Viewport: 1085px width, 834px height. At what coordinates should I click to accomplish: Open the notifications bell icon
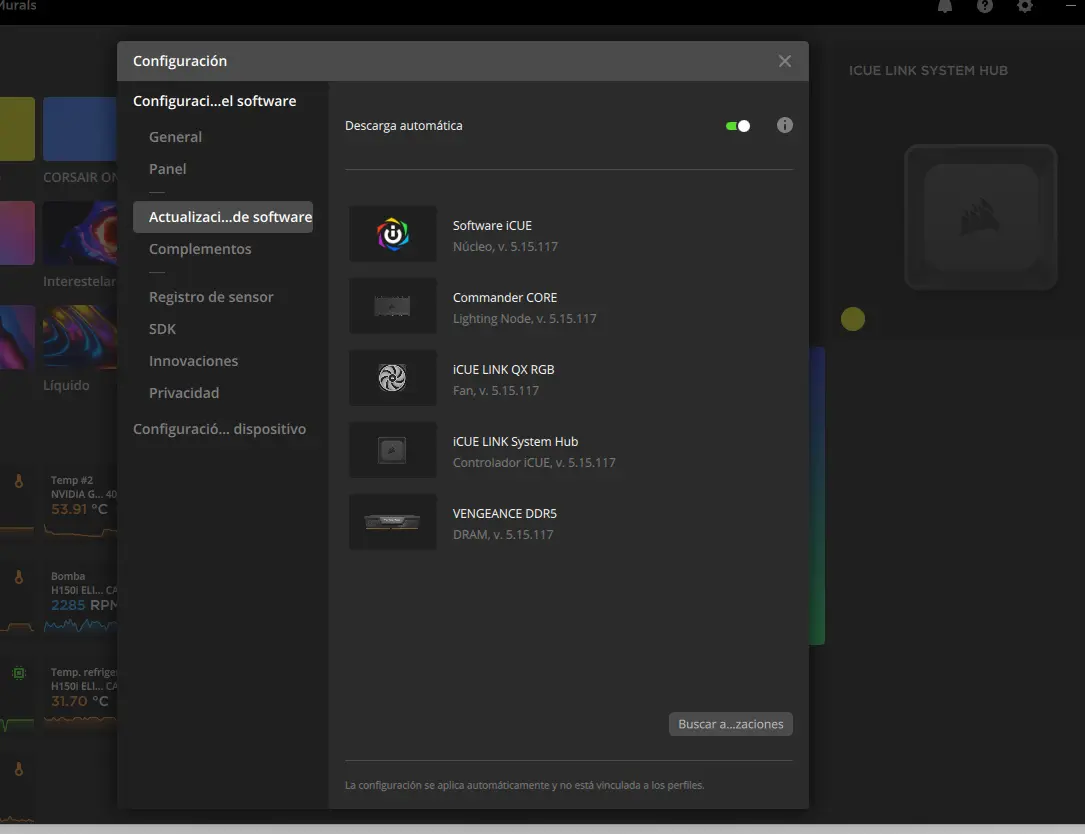[945, 6]
